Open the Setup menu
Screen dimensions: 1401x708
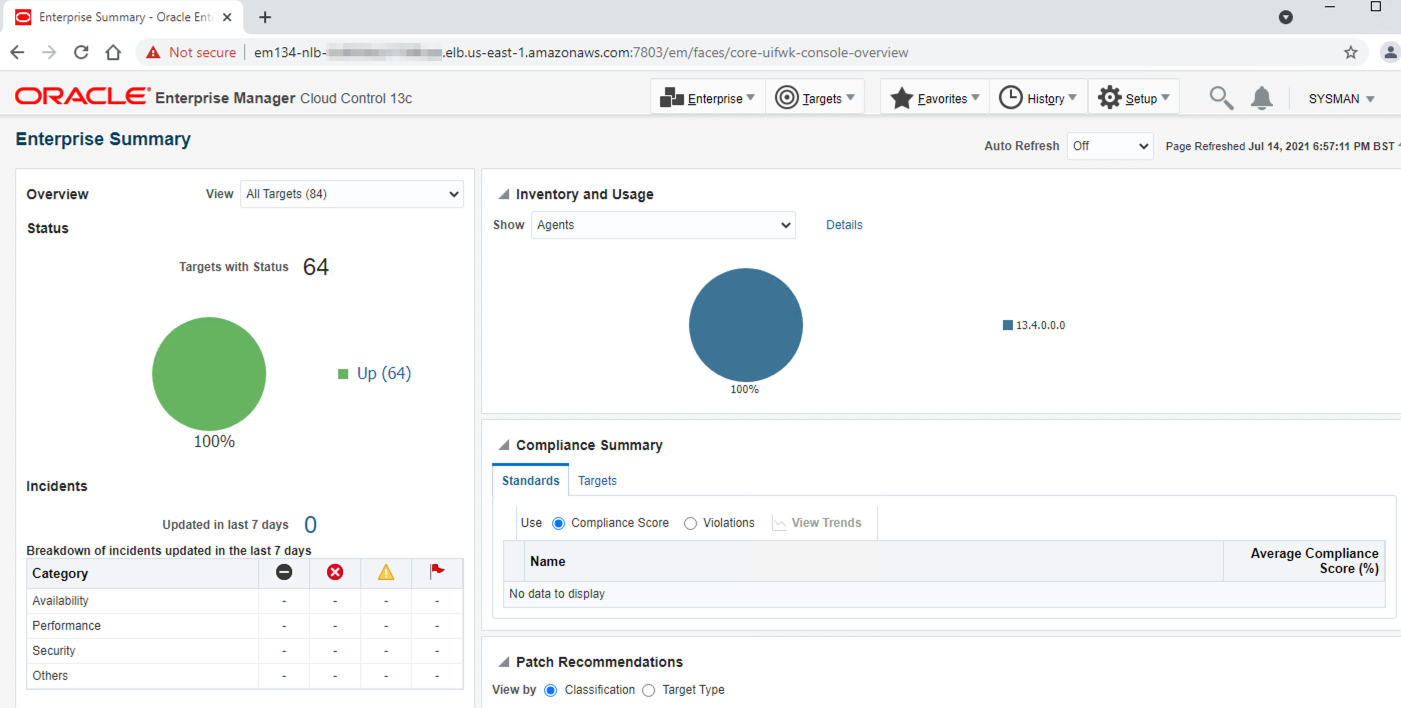pos(1134,98)
